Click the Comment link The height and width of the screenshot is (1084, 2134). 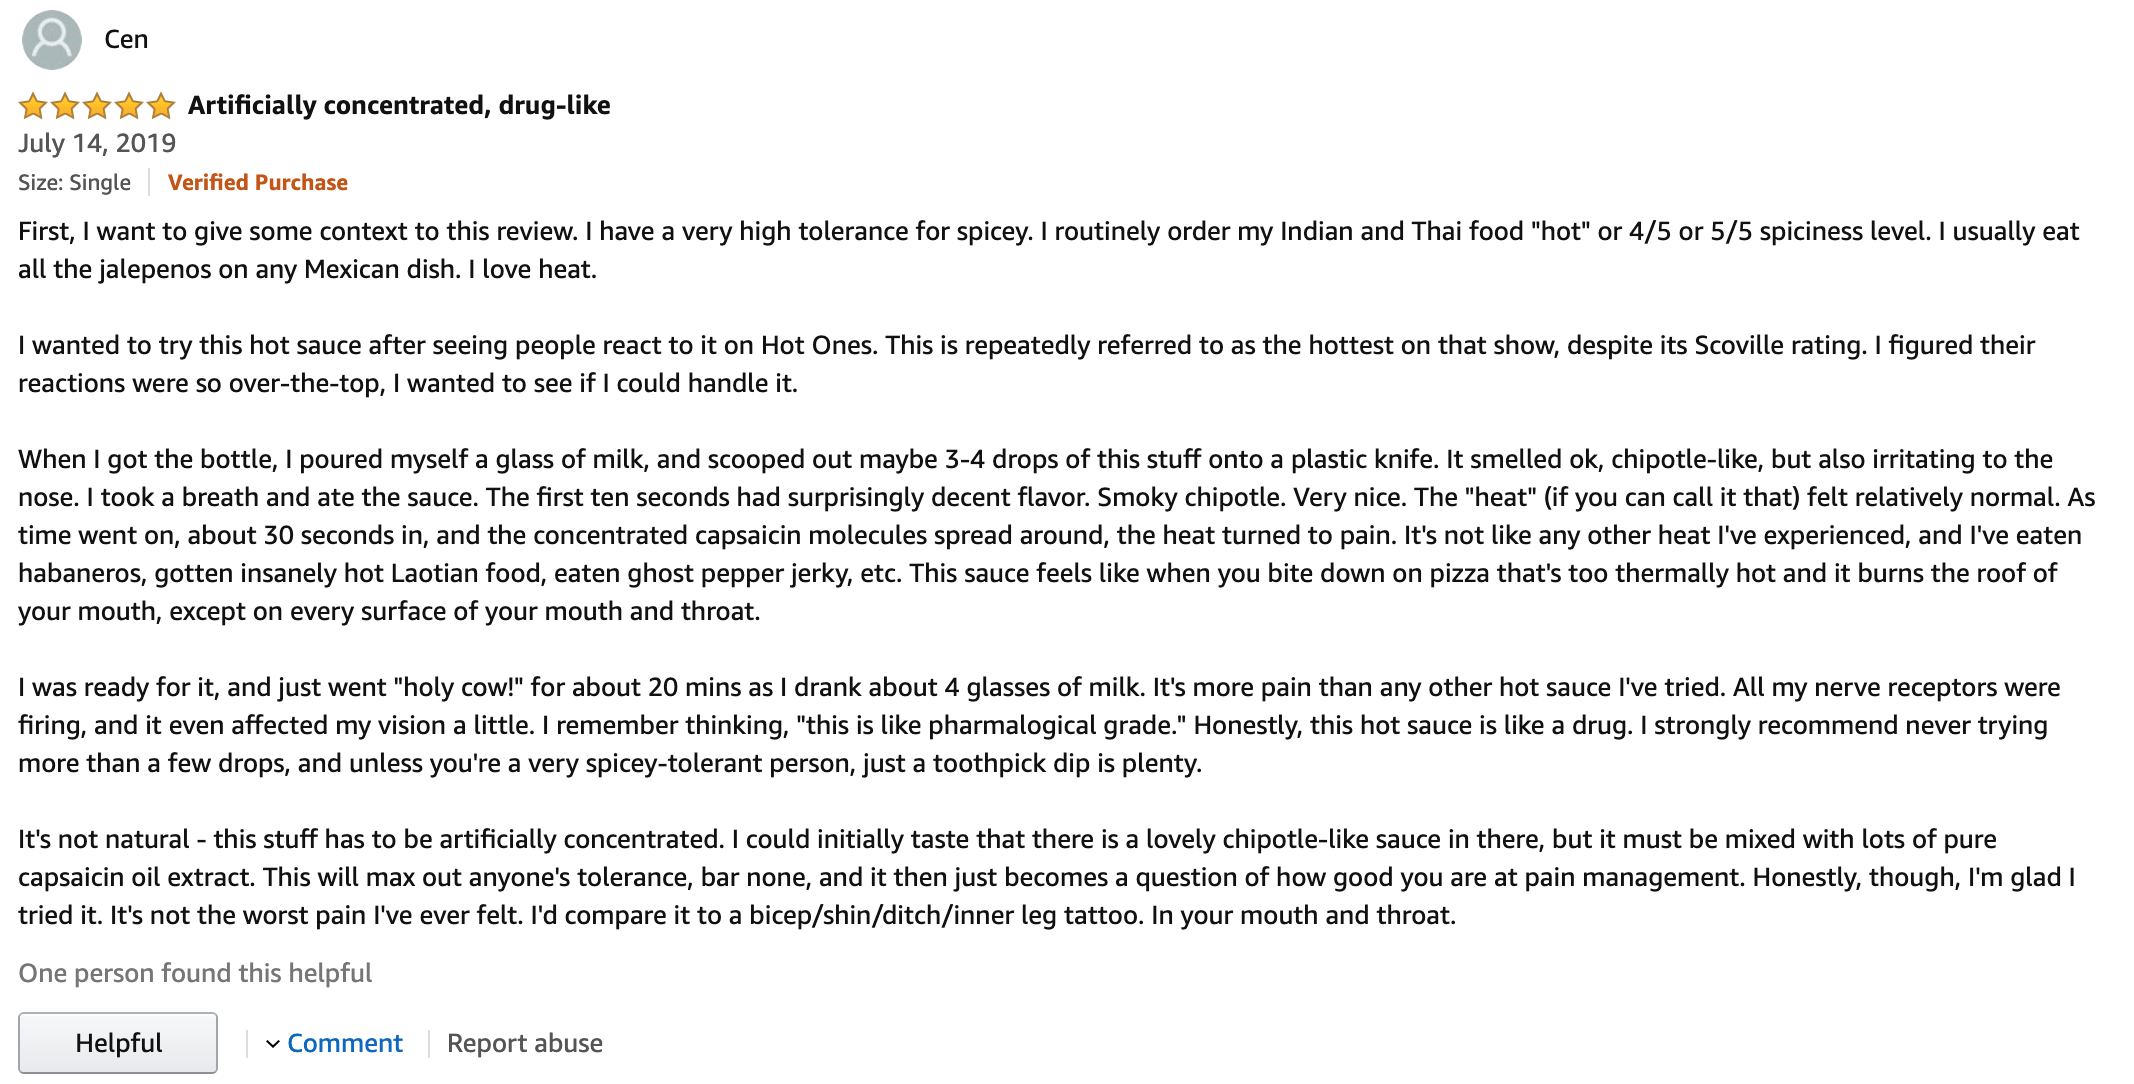344,1043
